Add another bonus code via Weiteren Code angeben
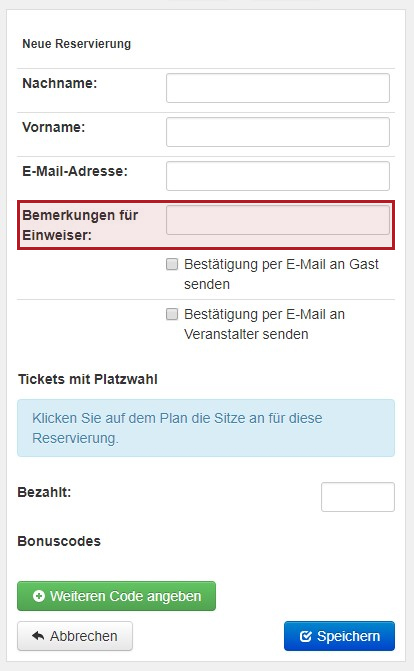Viewport: 414px width, 671px height. tap(116, 596)
